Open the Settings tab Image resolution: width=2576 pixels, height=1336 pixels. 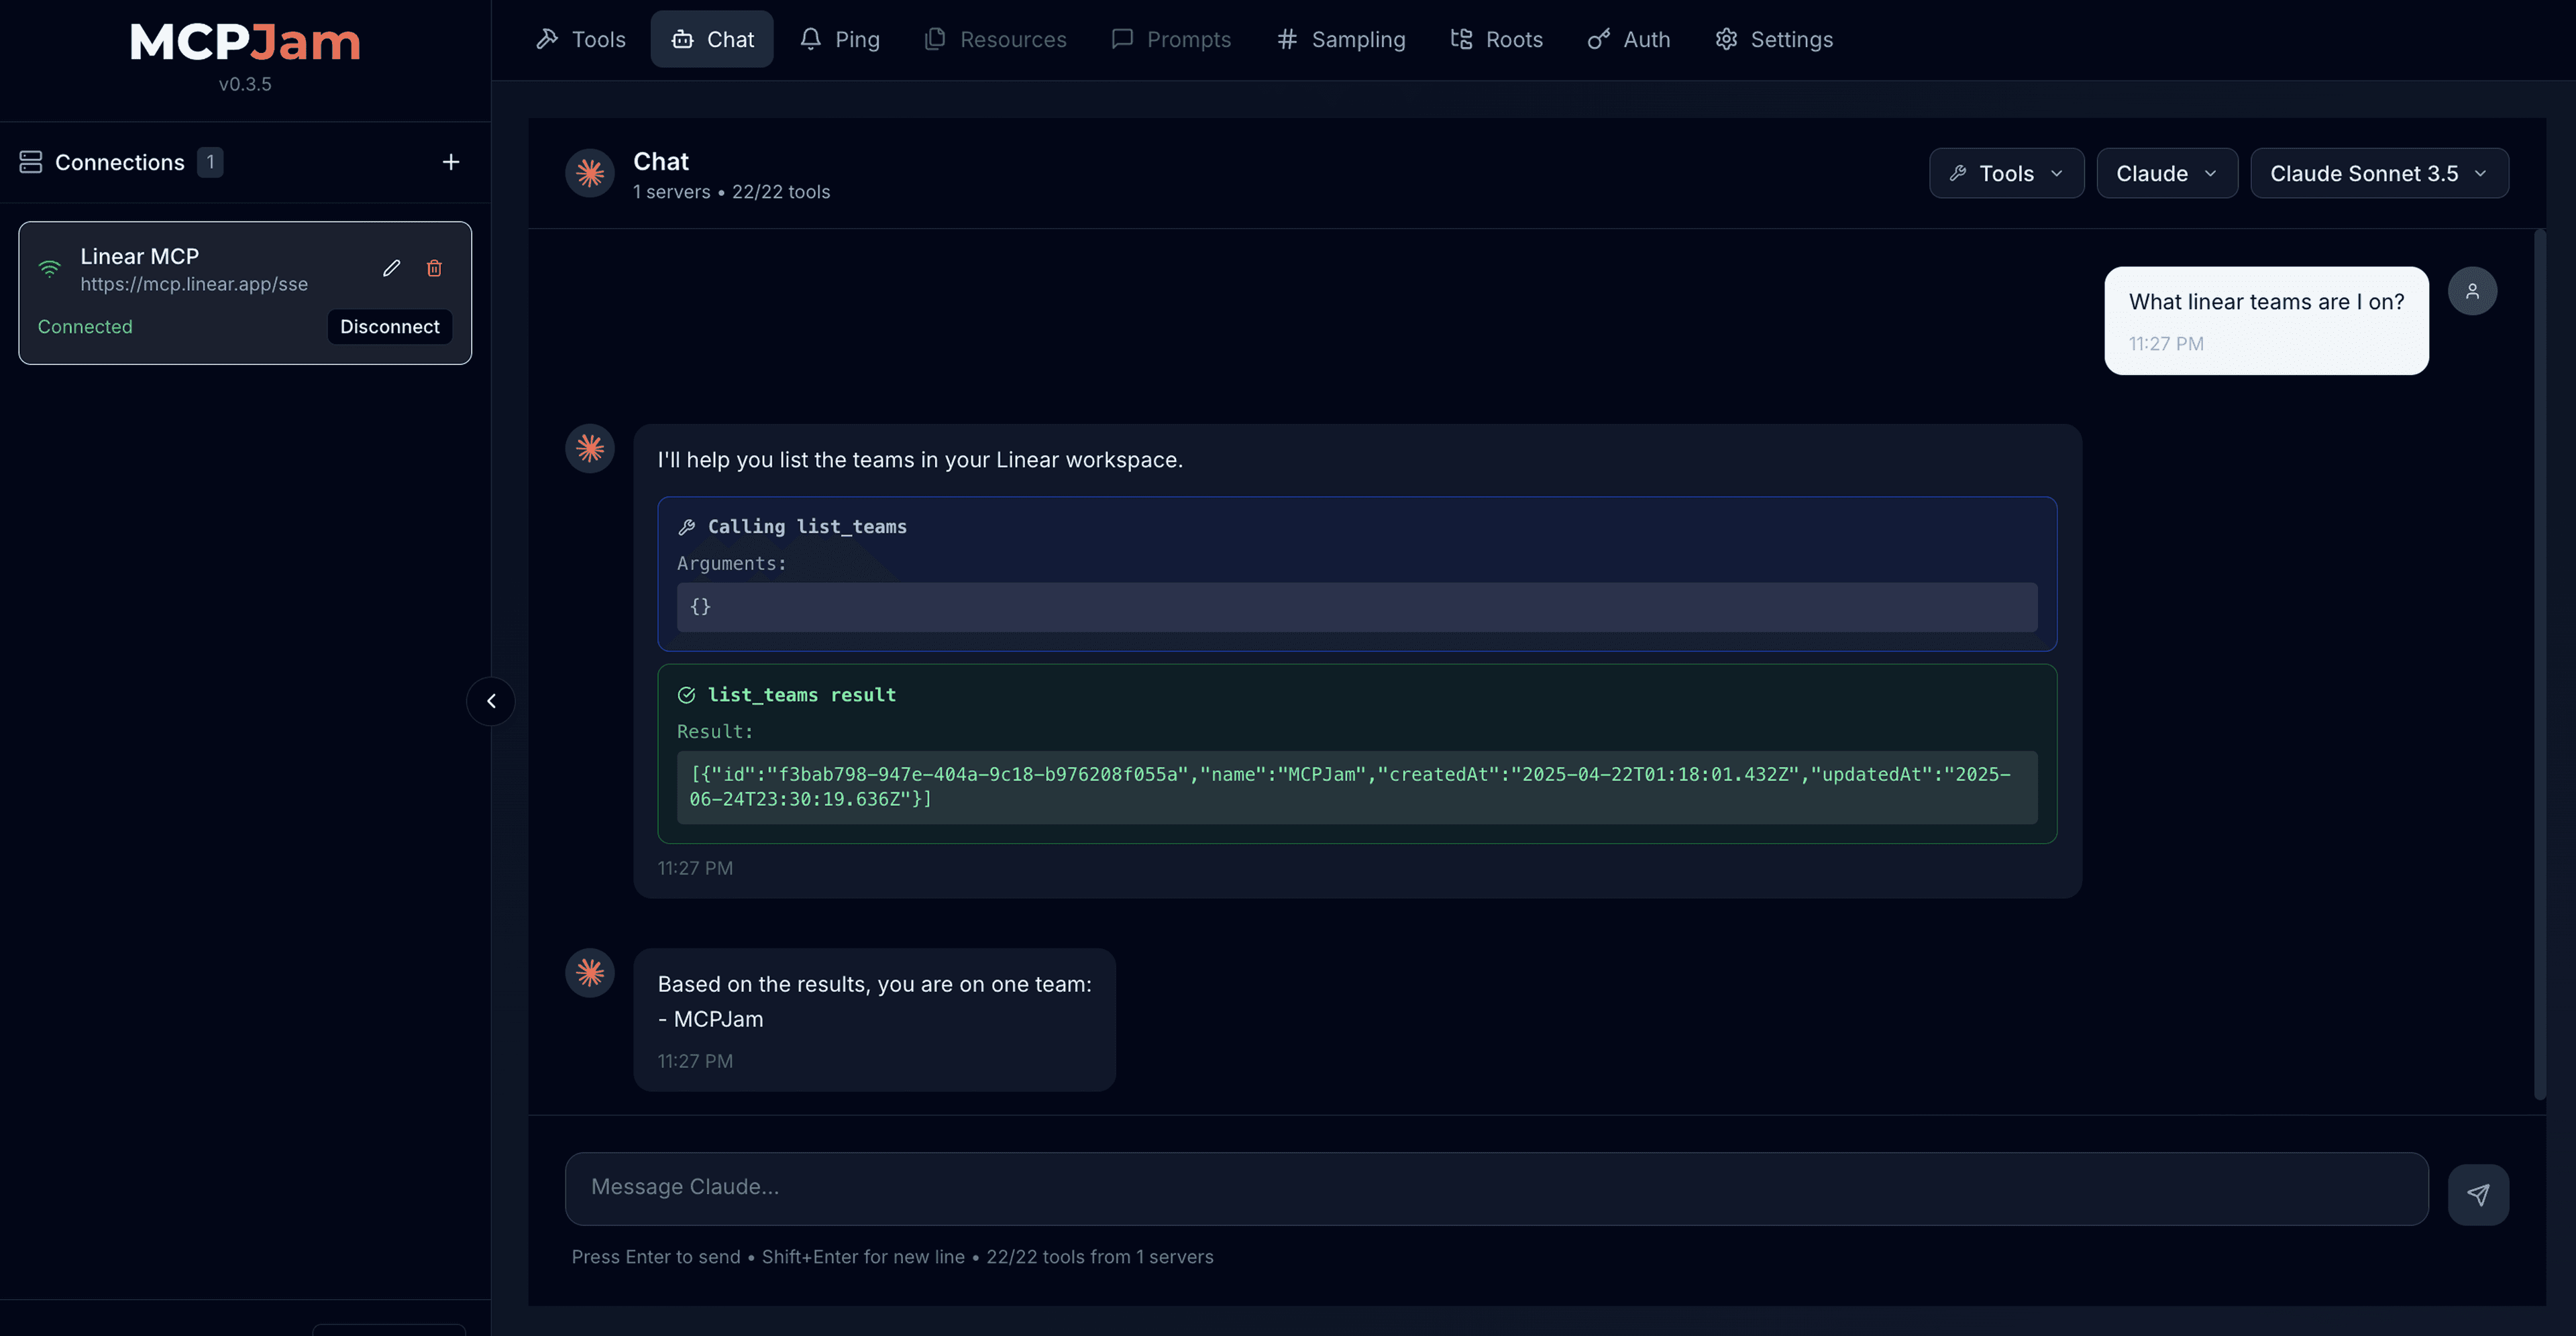[1774, 39]
